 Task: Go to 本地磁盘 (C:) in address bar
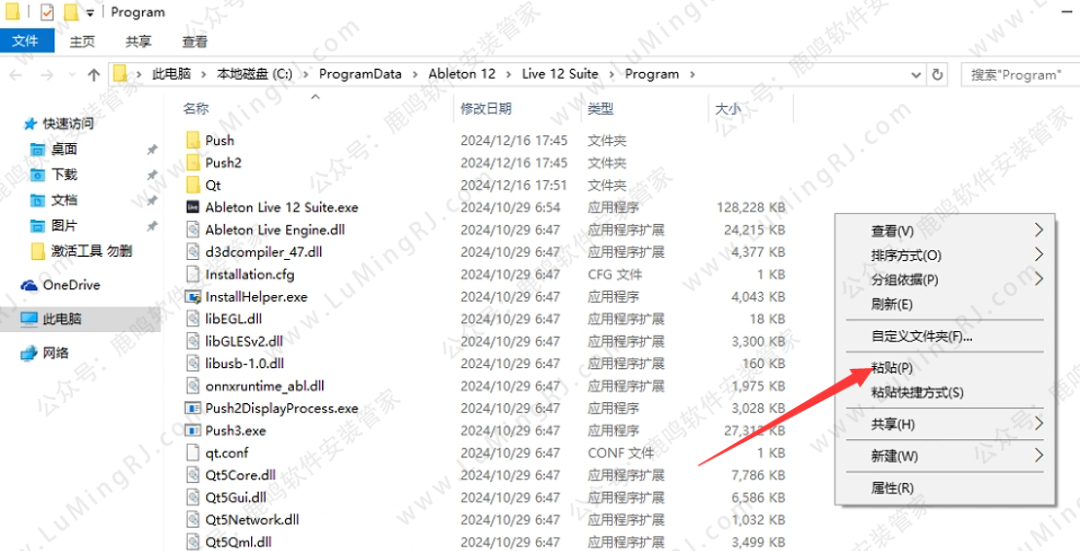click(255, 74)
